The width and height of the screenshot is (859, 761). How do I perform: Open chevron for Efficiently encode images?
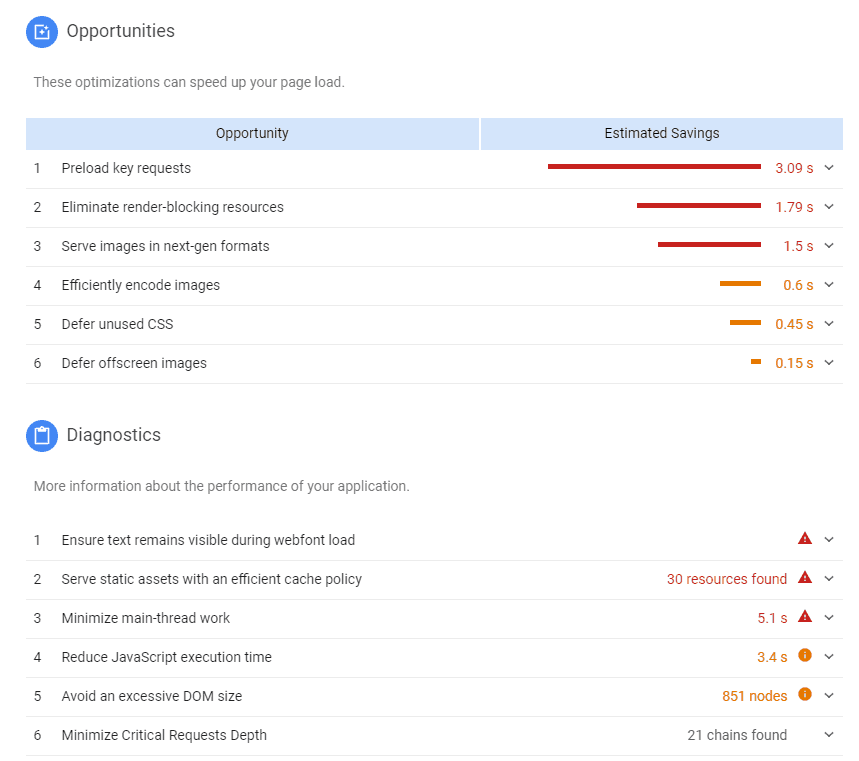tap(829, 285)
